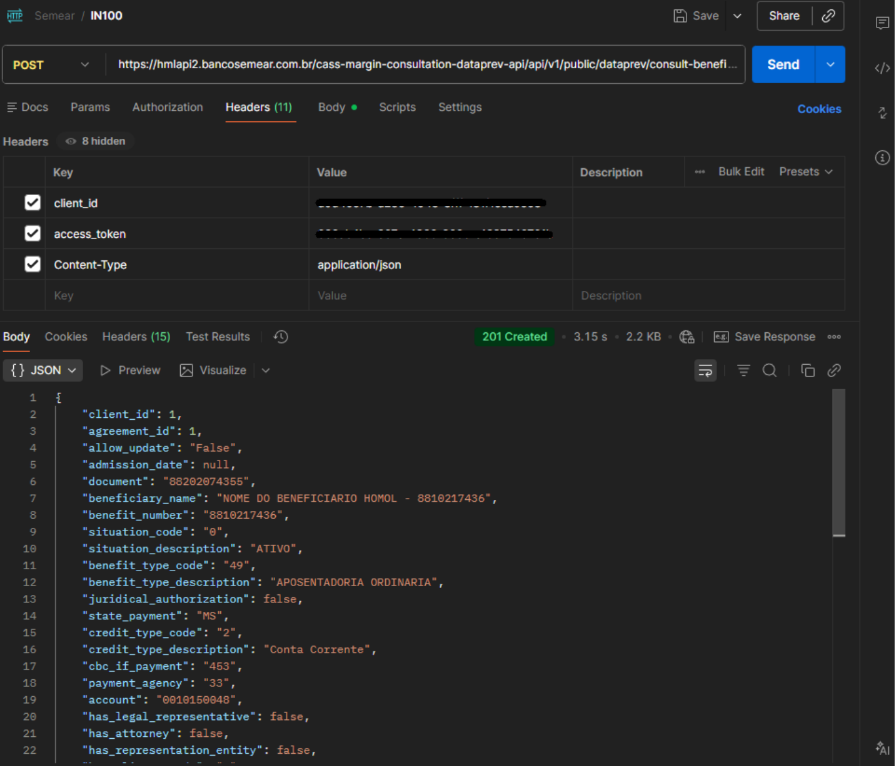Open the POST method dropdown

pyautogui.click(x=52, y=65)
